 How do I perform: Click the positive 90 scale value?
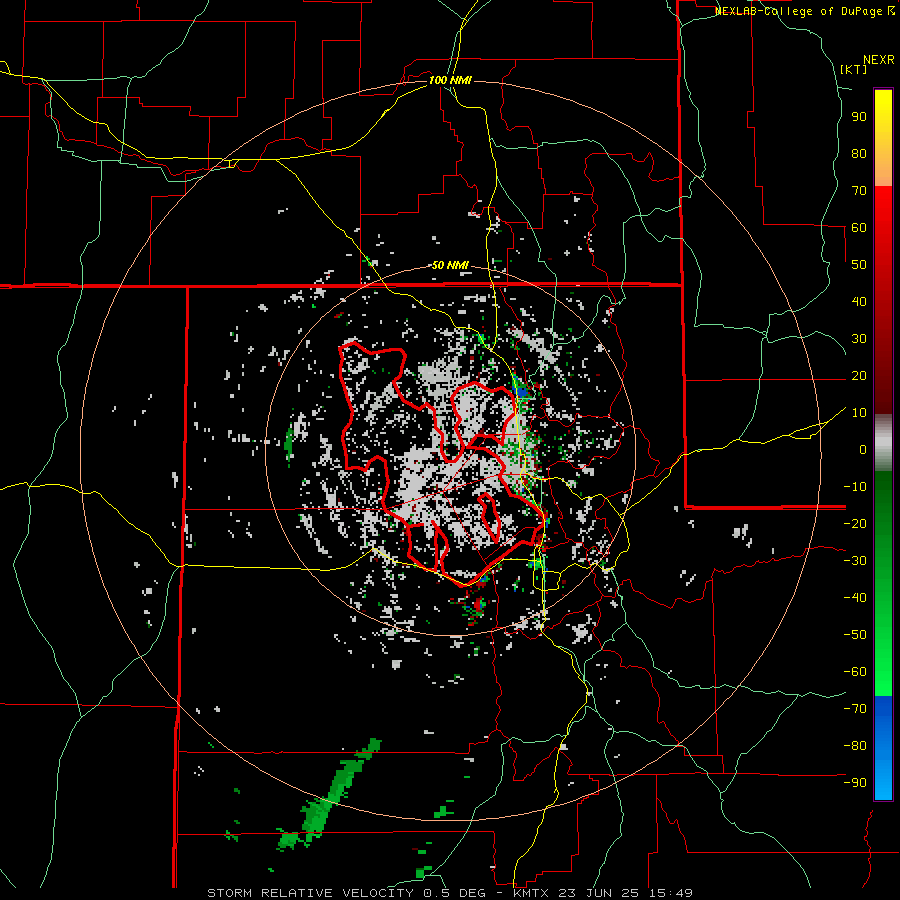pos(859,117)
